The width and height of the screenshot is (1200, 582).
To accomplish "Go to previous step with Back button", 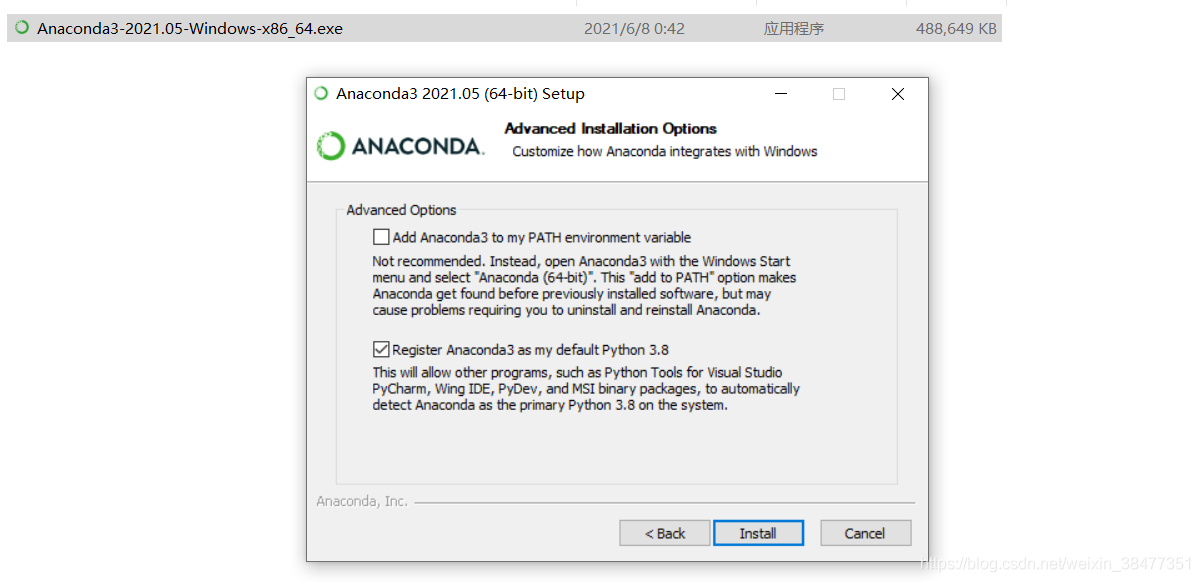I will pos(664,533).
